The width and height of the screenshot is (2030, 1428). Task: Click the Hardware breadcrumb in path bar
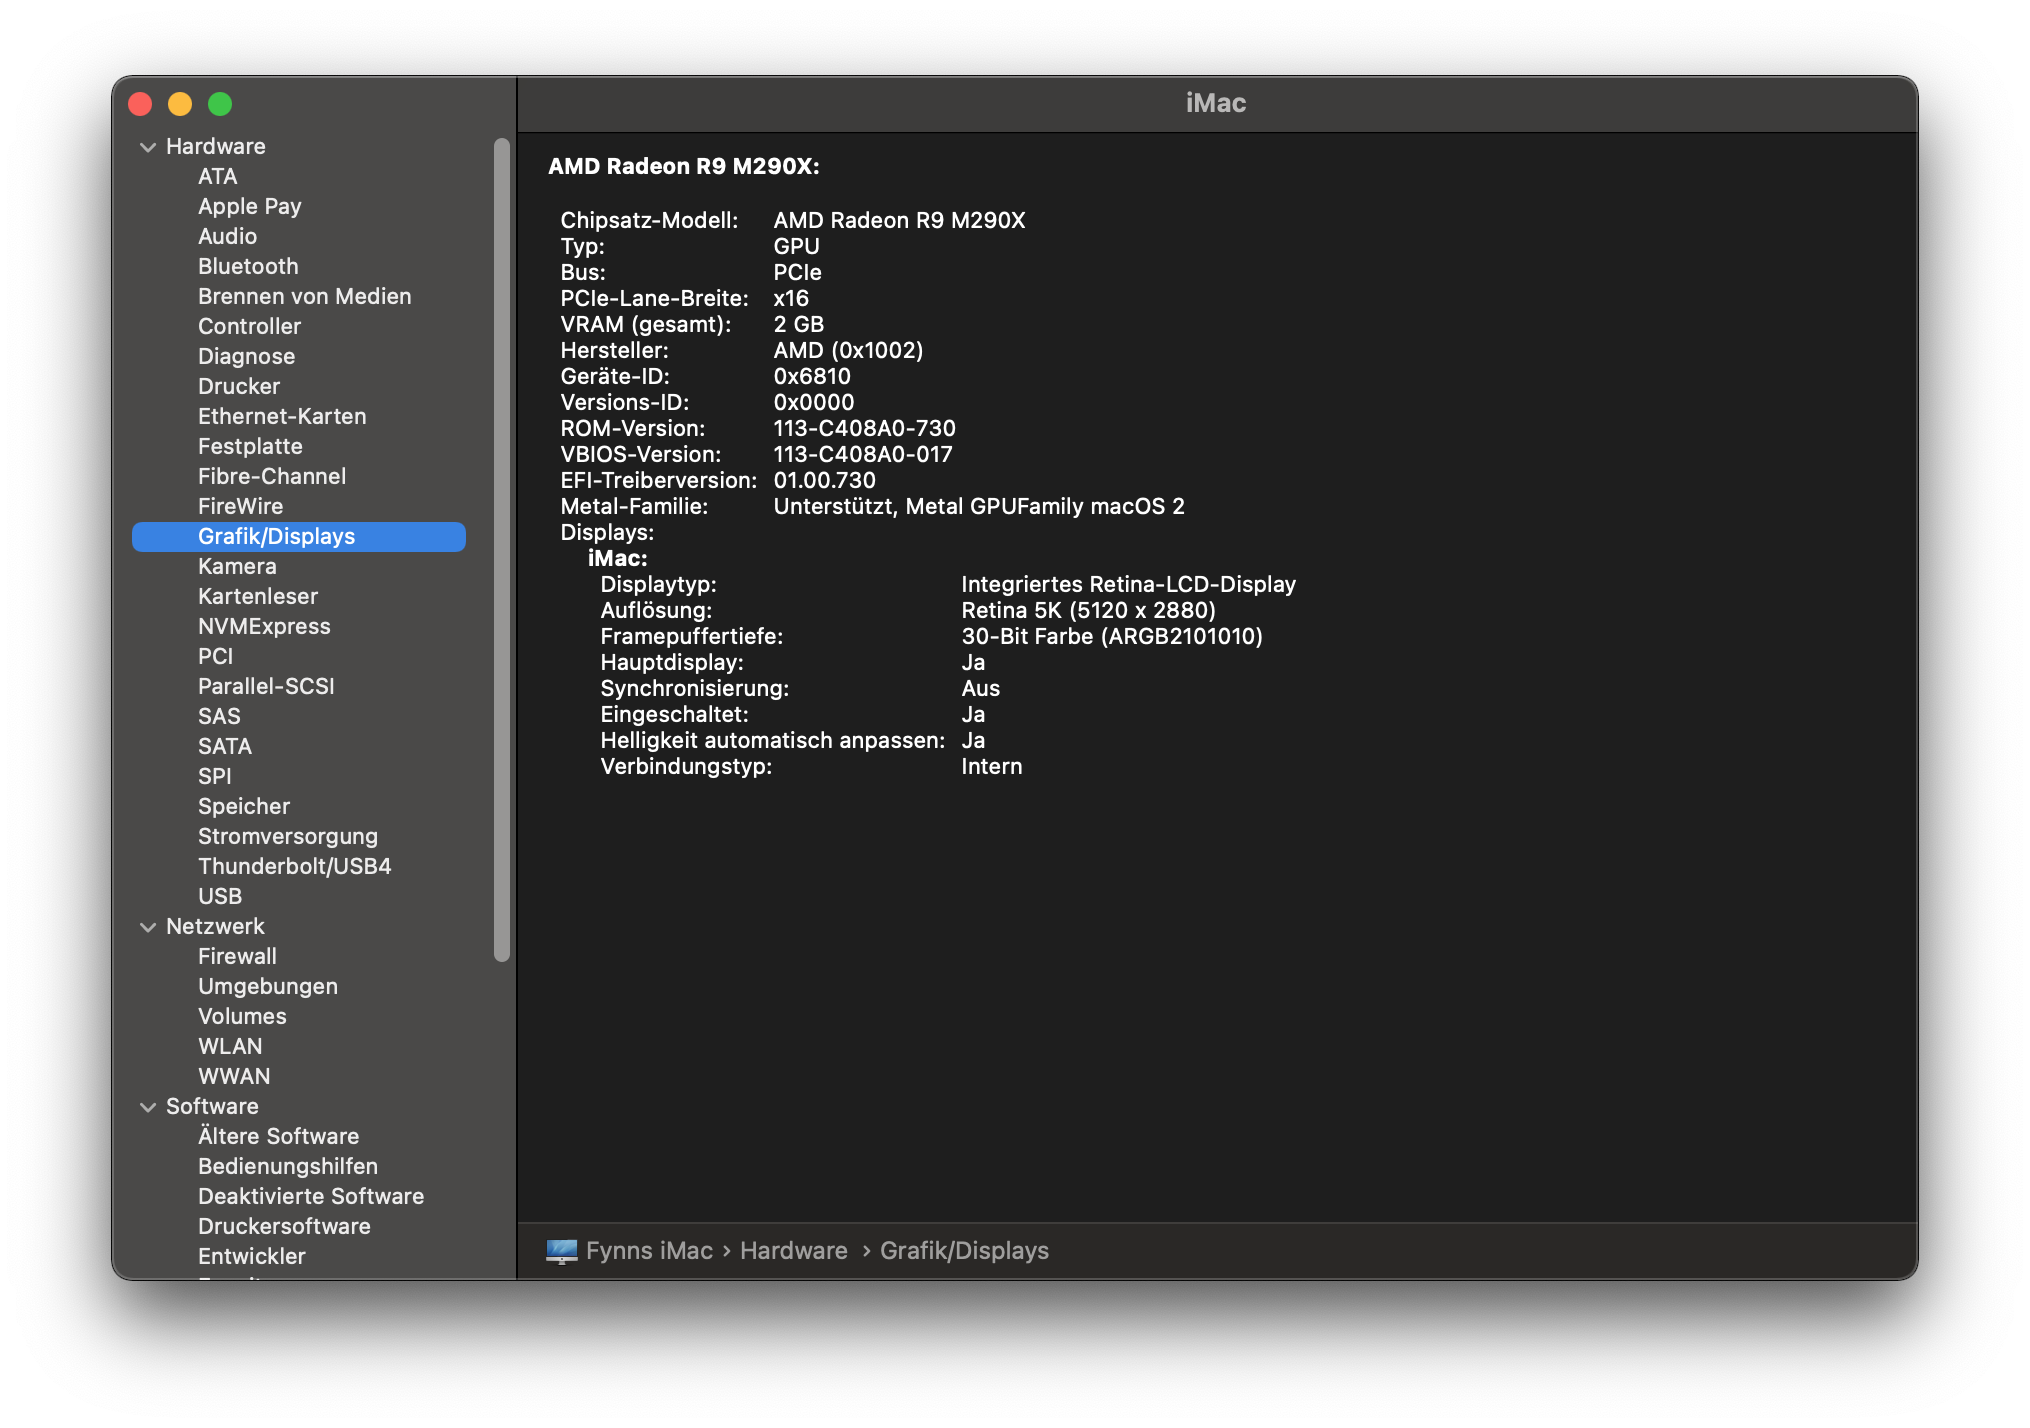[x=793, y=1251]
